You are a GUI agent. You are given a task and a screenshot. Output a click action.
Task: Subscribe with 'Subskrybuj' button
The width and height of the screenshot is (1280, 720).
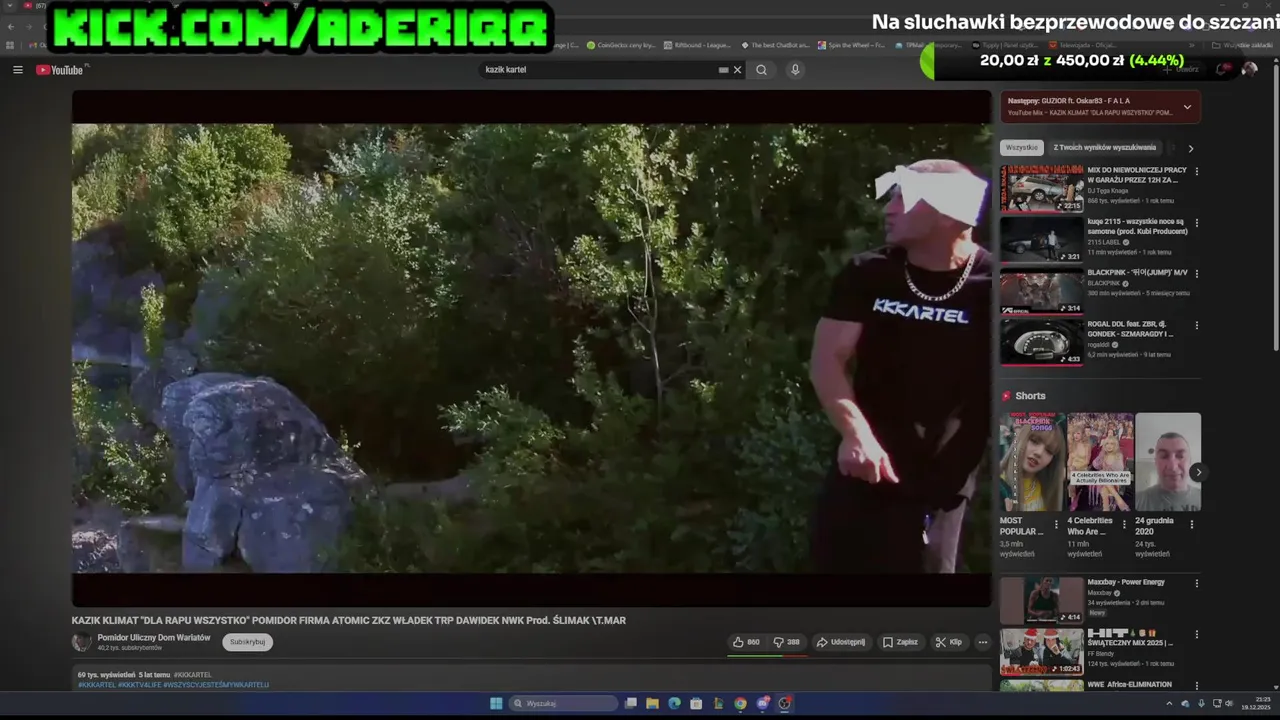247,642
